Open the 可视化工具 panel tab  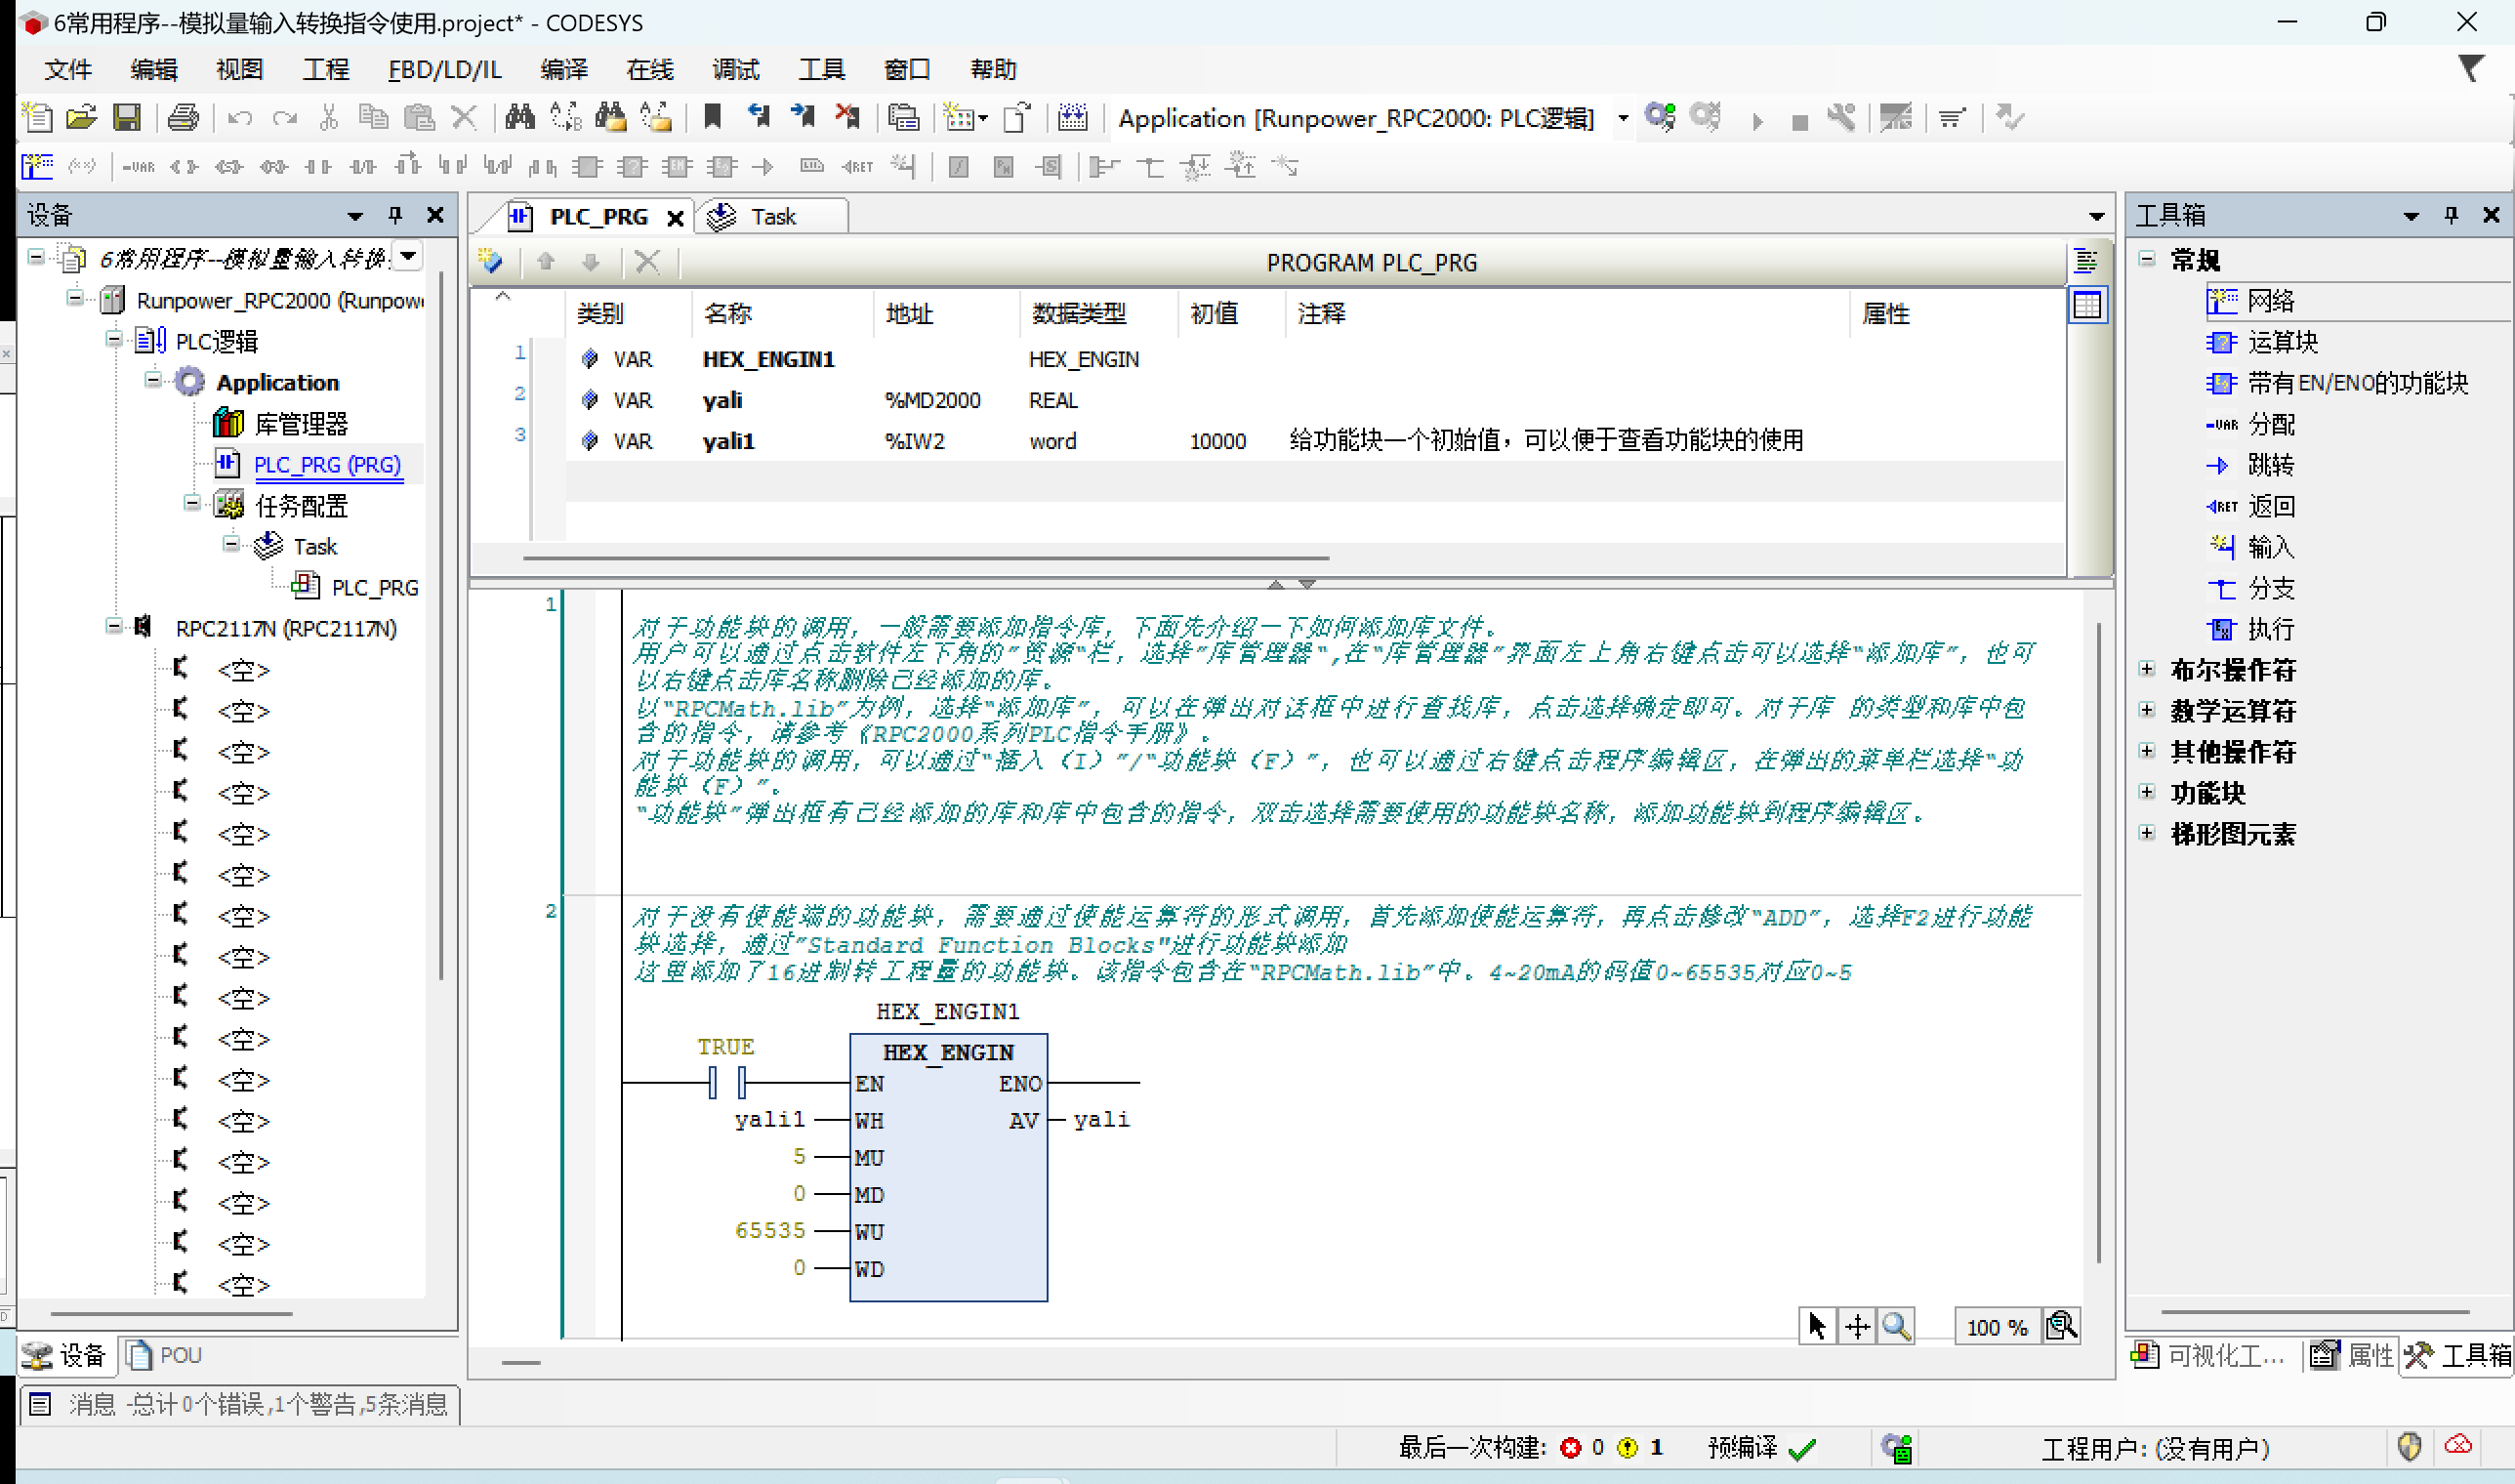[2209, 1355]
